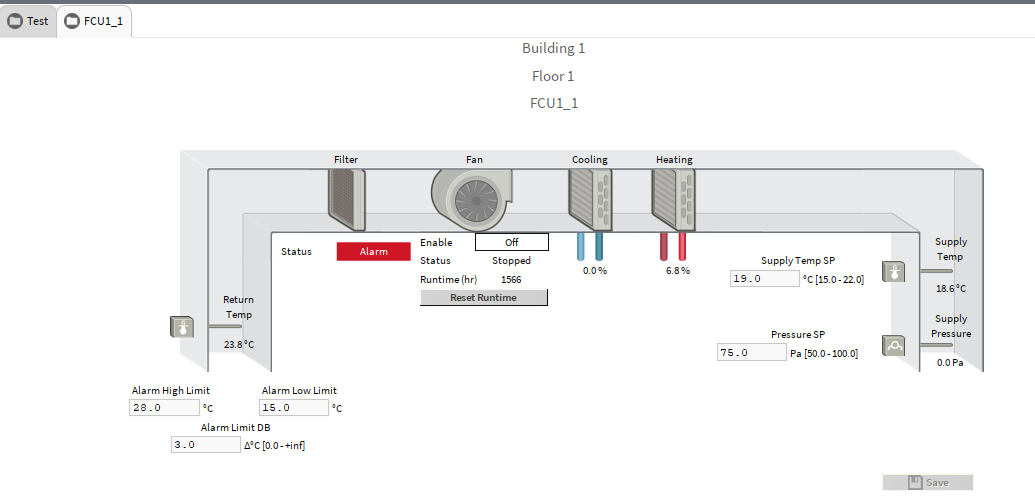Viewport: 1035px width, 502px height.
Task: Click the Pressure SP input field
Action: 752,352
